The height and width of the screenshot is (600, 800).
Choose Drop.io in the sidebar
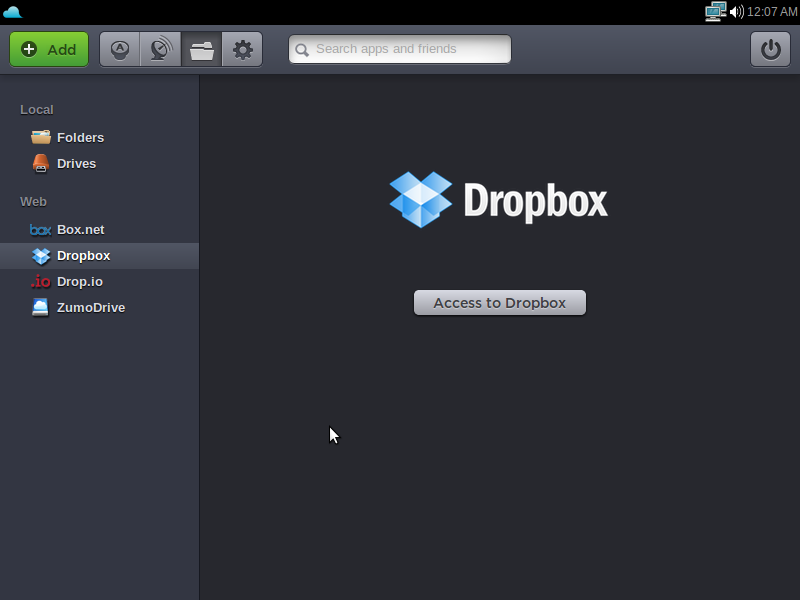point(79,282)
